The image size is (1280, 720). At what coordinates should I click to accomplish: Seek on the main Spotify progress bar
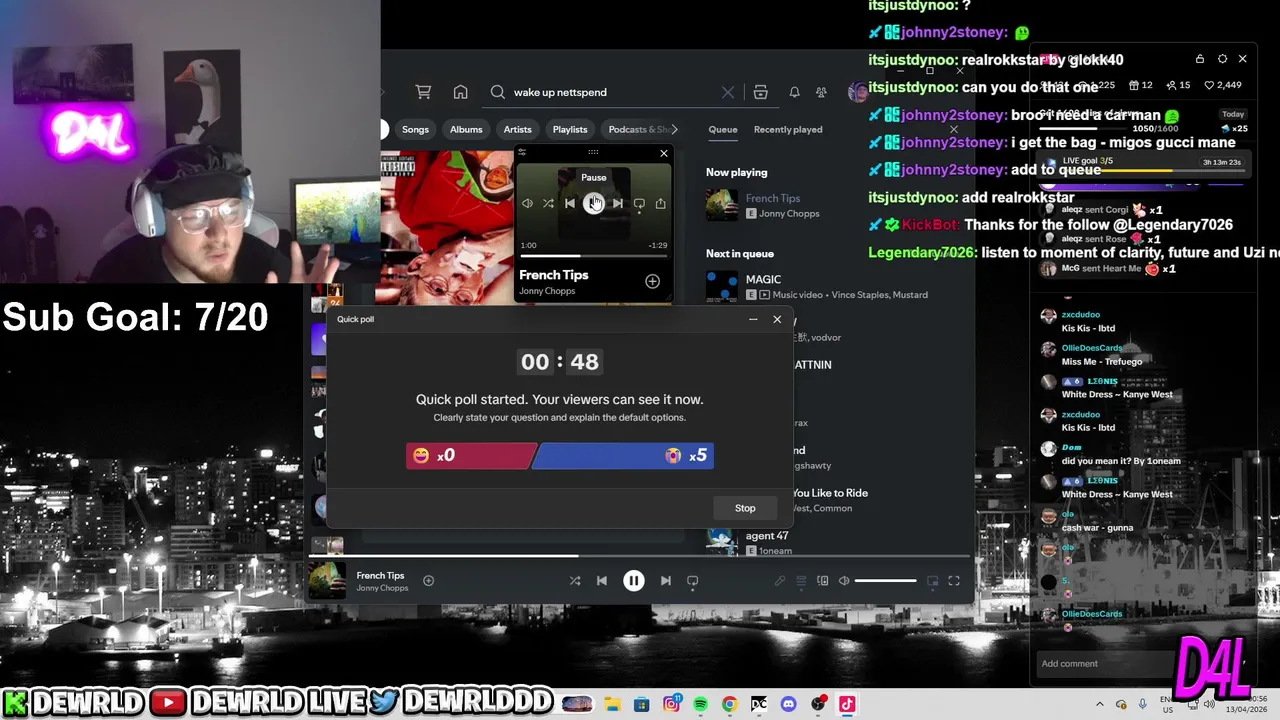[x=638, y=556]
